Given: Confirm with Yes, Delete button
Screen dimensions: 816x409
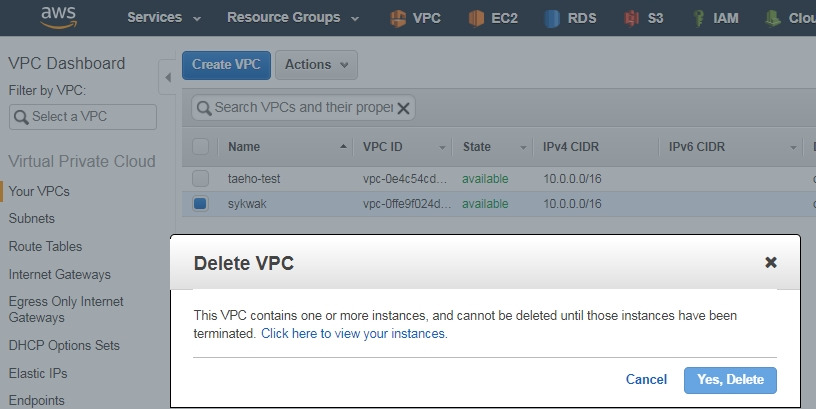Looking at the screenshot, I should coord(730,380).
